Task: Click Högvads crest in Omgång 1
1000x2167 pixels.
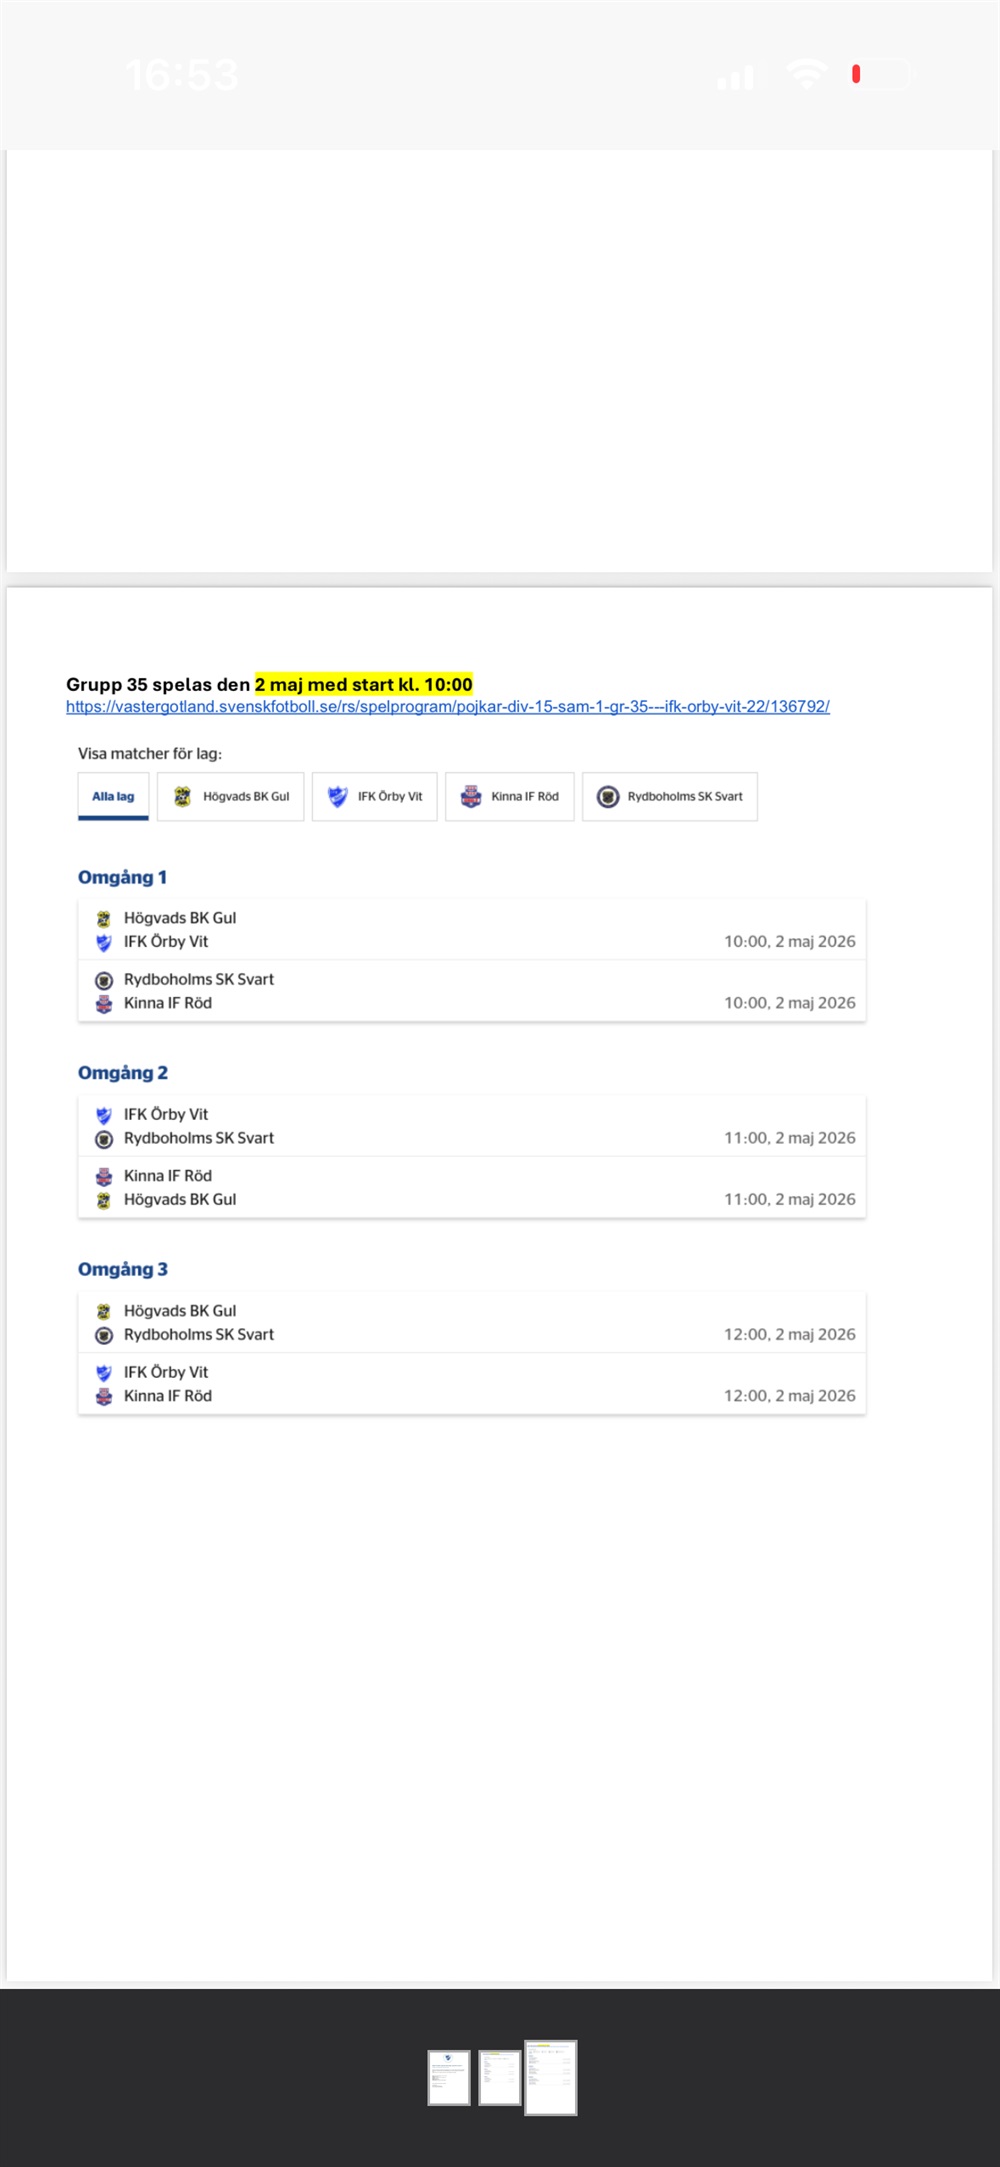Action: click(104, 919)
